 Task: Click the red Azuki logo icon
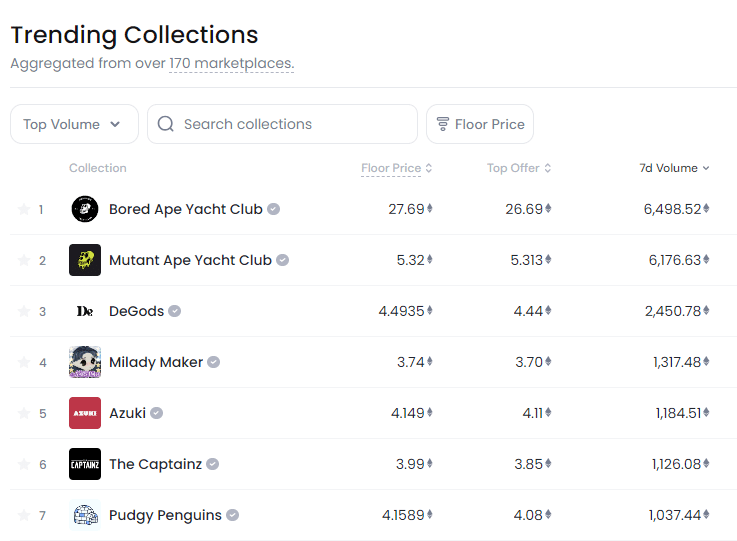click(x=85, y=413)
